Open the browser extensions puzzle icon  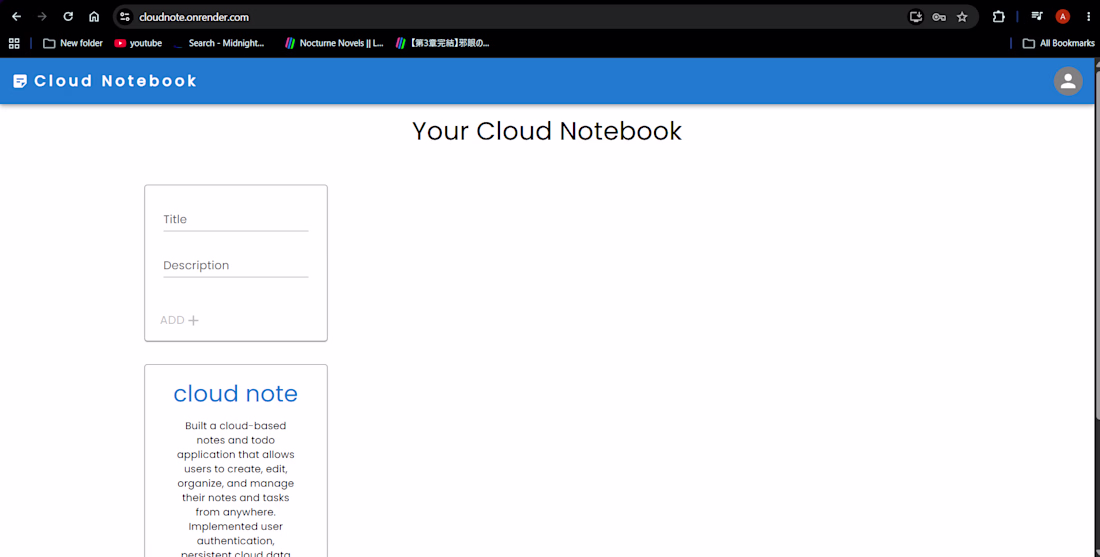[x=999, y=17]
